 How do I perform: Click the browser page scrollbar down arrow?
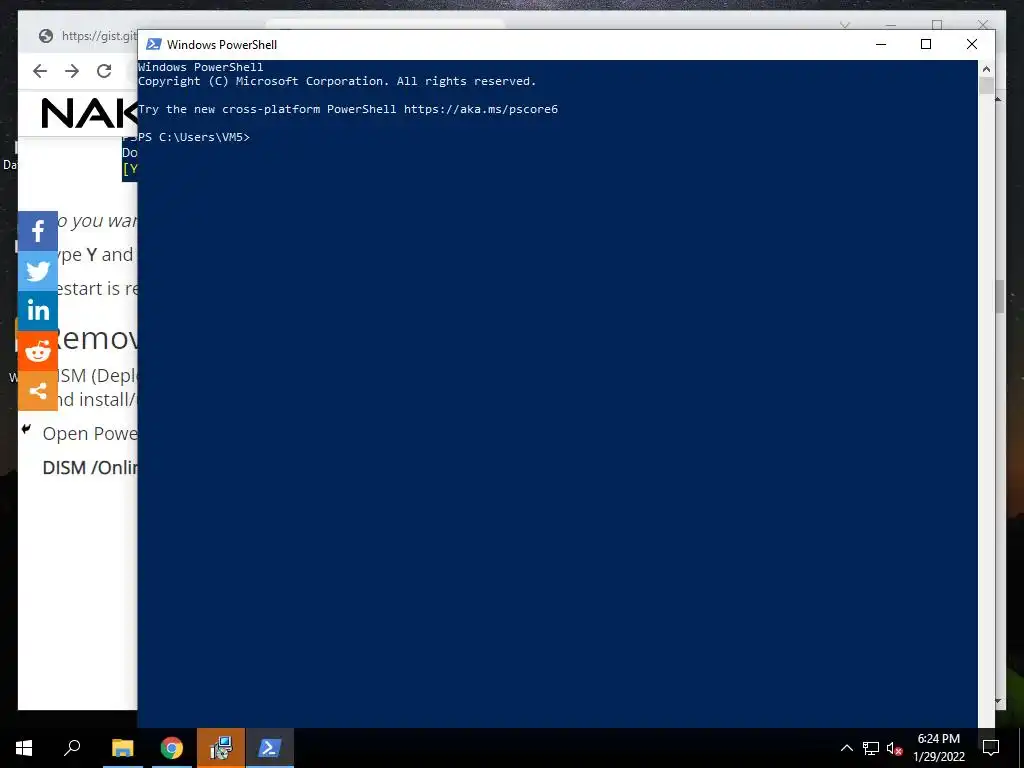998,701
